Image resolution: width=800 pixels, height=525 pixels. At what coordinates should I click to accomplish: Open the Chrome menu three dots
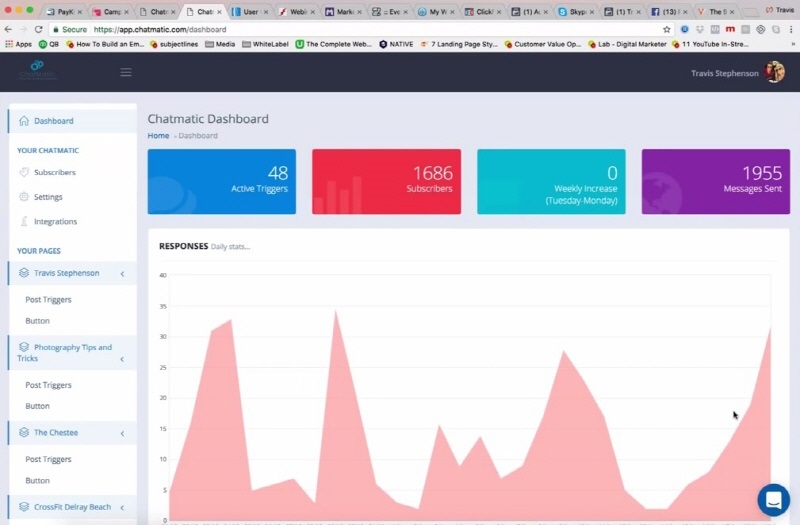pyautogui.click(x=792, y=30)
